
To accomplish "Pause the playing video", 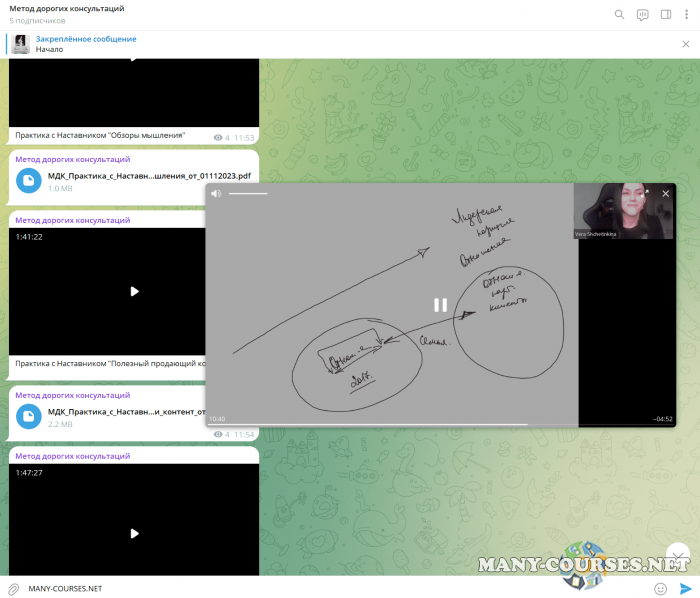I will (440, 305).
